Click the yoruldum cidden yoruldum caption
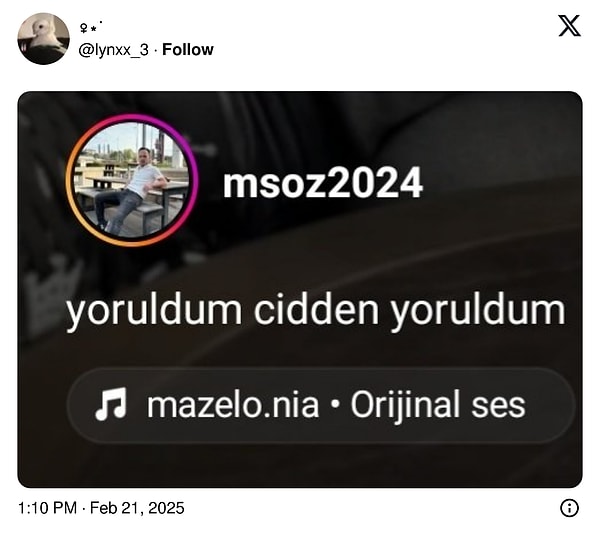 click(x=315, y=311)
